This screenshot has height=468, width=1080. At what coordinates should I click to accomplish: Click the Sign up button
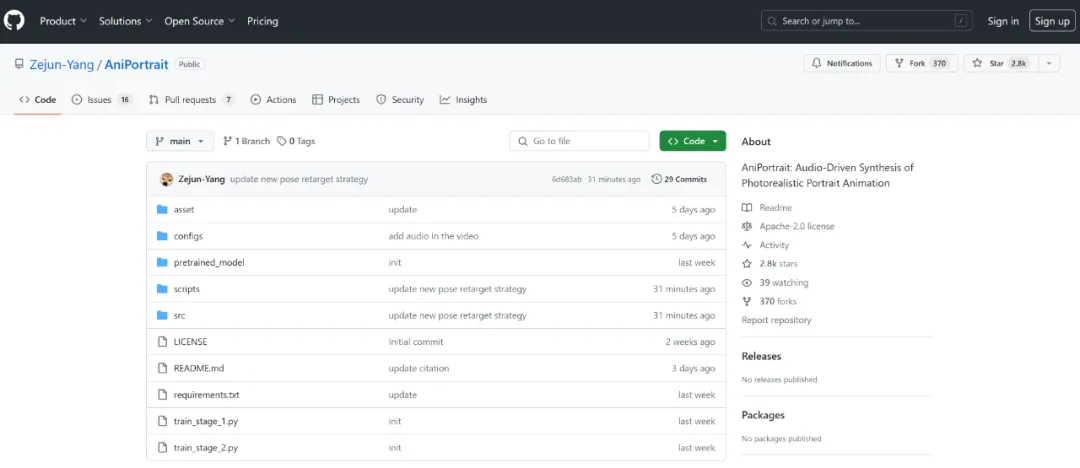(x=1052, y=21)
